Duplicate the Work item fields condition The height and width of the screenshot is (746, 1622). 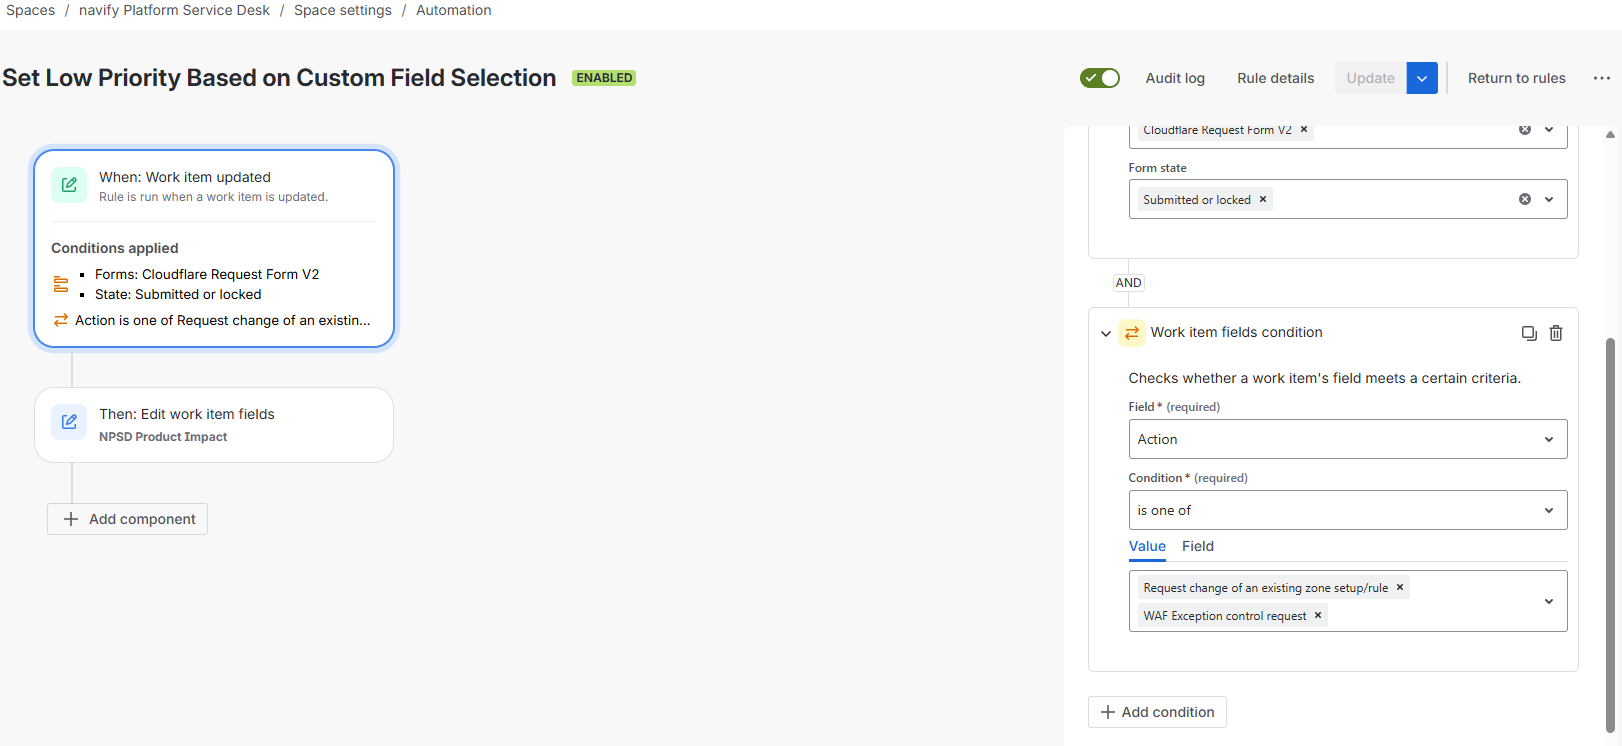click(x=1529, y=333)
